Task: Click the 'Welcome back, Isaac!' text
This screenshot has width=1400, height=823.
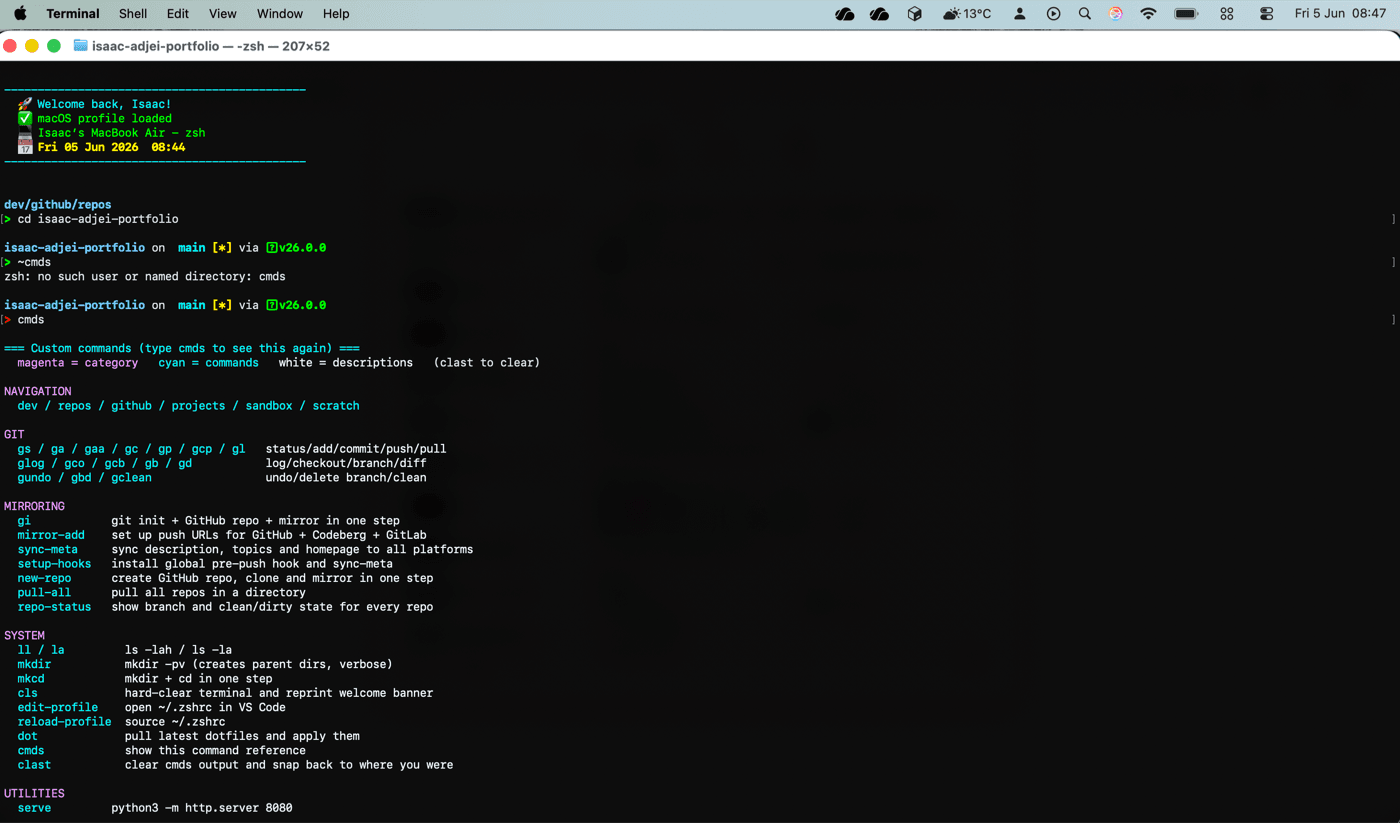Action: tap(104, 104)
